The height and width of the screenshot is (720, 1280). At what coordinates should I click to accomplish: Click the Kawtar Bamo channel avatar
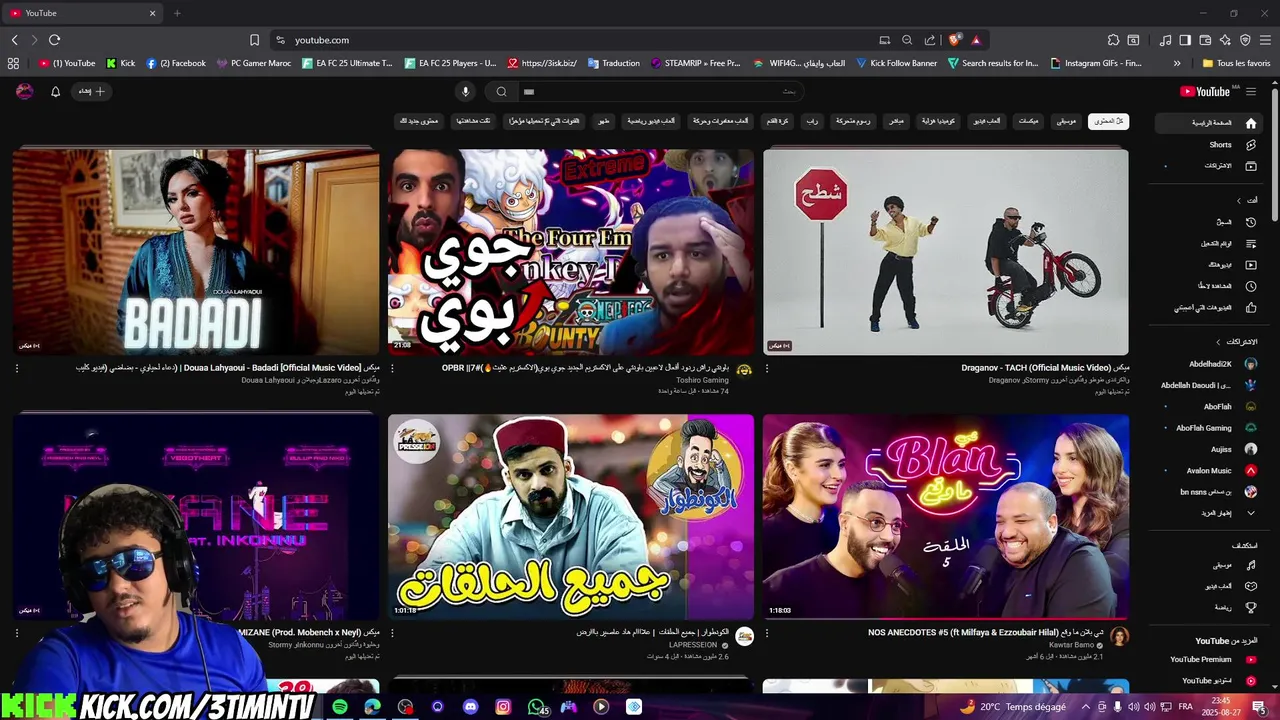pyautogui.click(x=1119, y=636)
